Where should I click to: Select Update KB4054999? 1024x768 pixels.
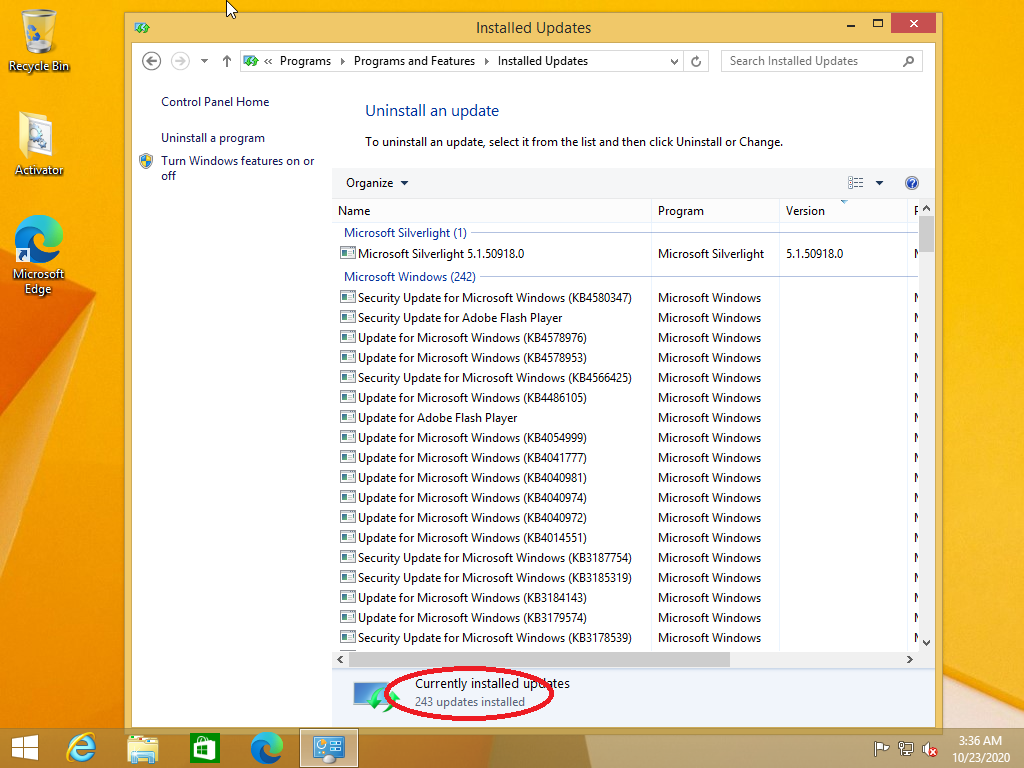(x=464, y=438)
